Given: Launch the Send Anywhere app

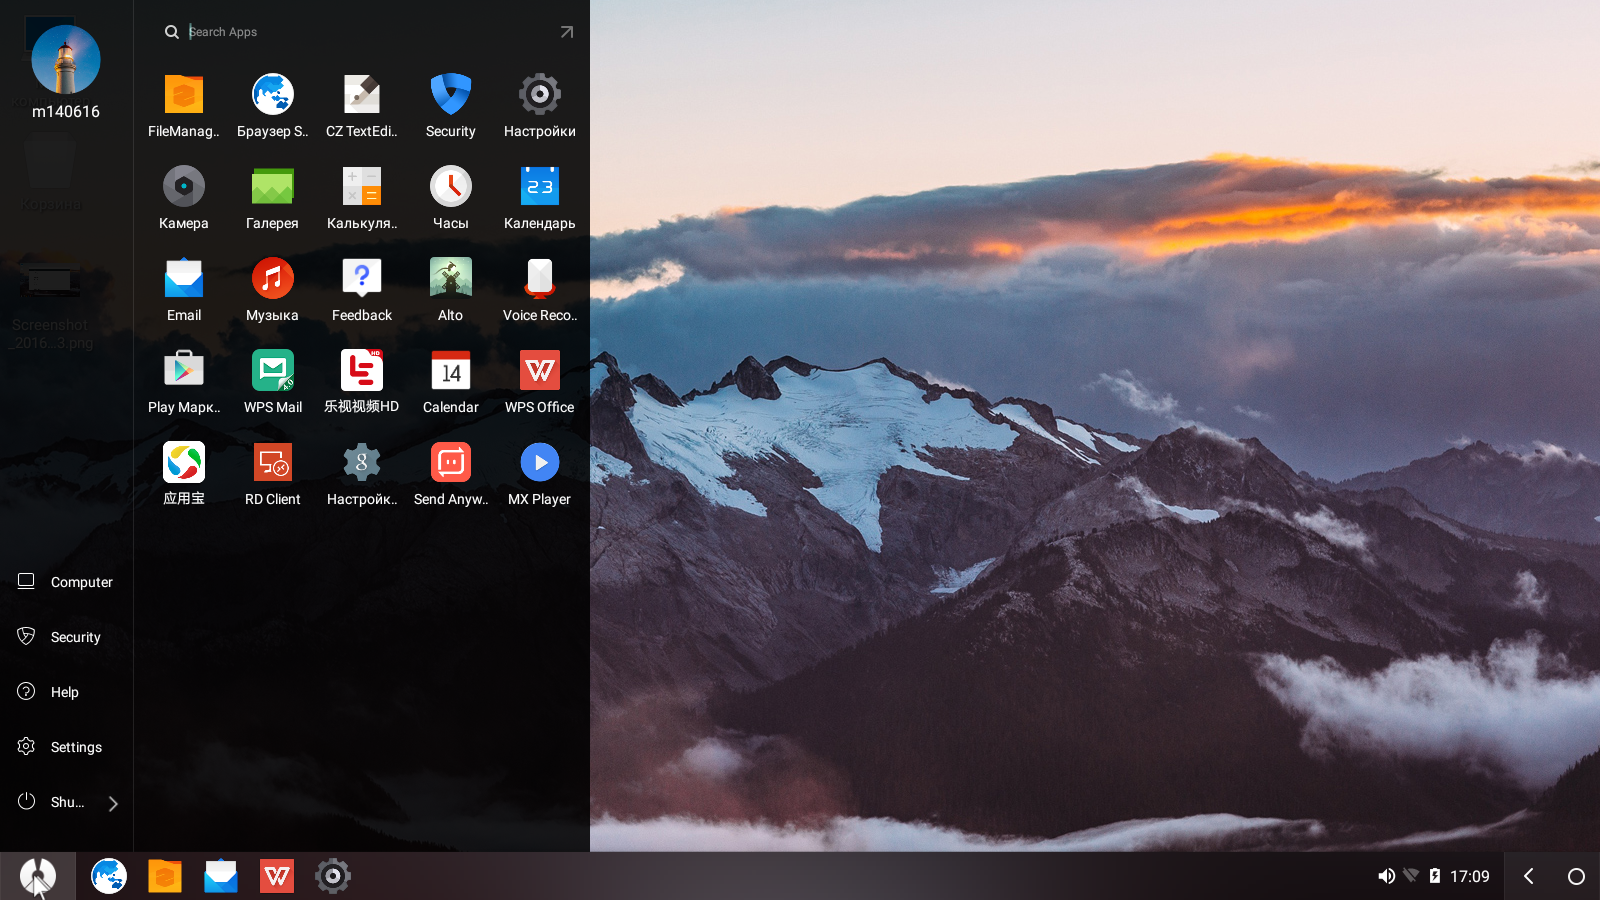Looking at the screenshot, I should point(451,463).
